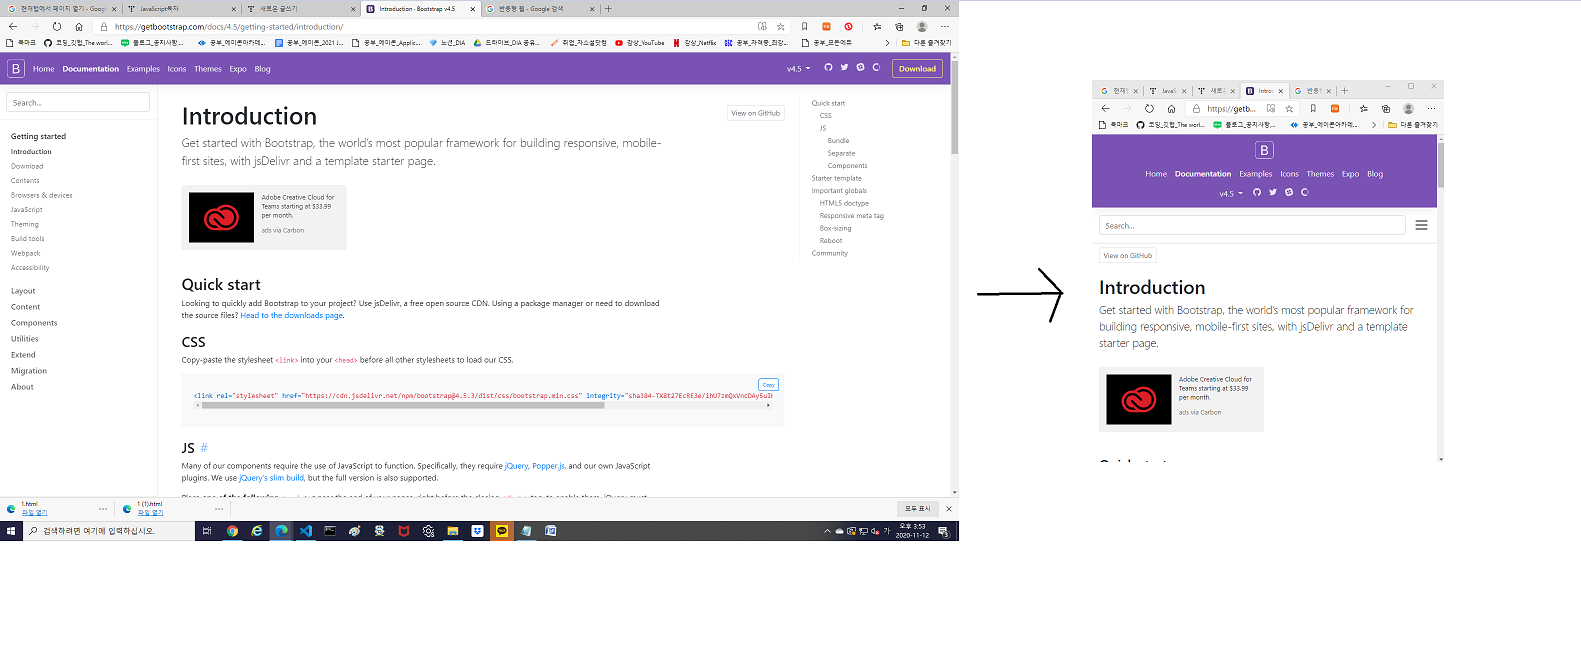Reload page in narrow browser window

(x=1149, y=108)
